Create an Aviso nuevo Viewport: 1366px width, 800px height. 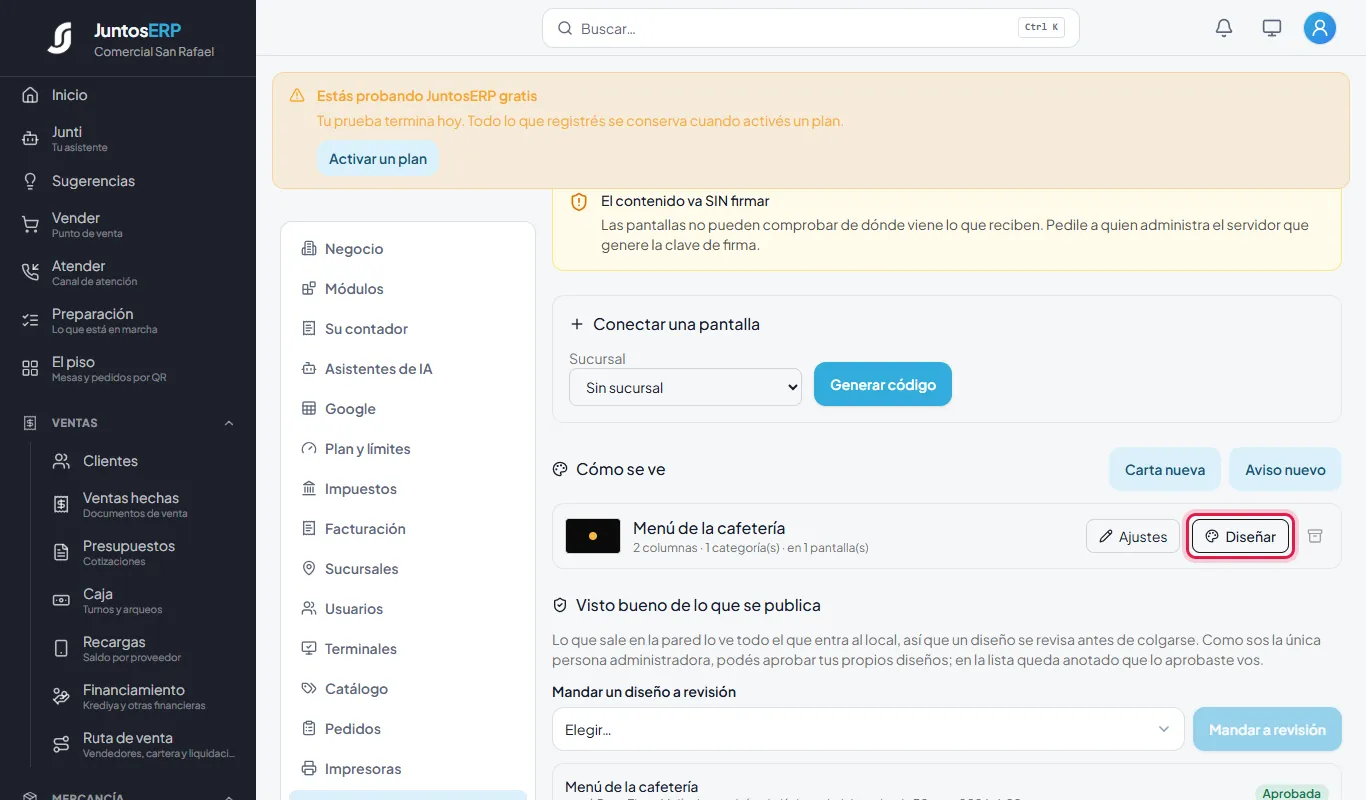coord(1285,469)
